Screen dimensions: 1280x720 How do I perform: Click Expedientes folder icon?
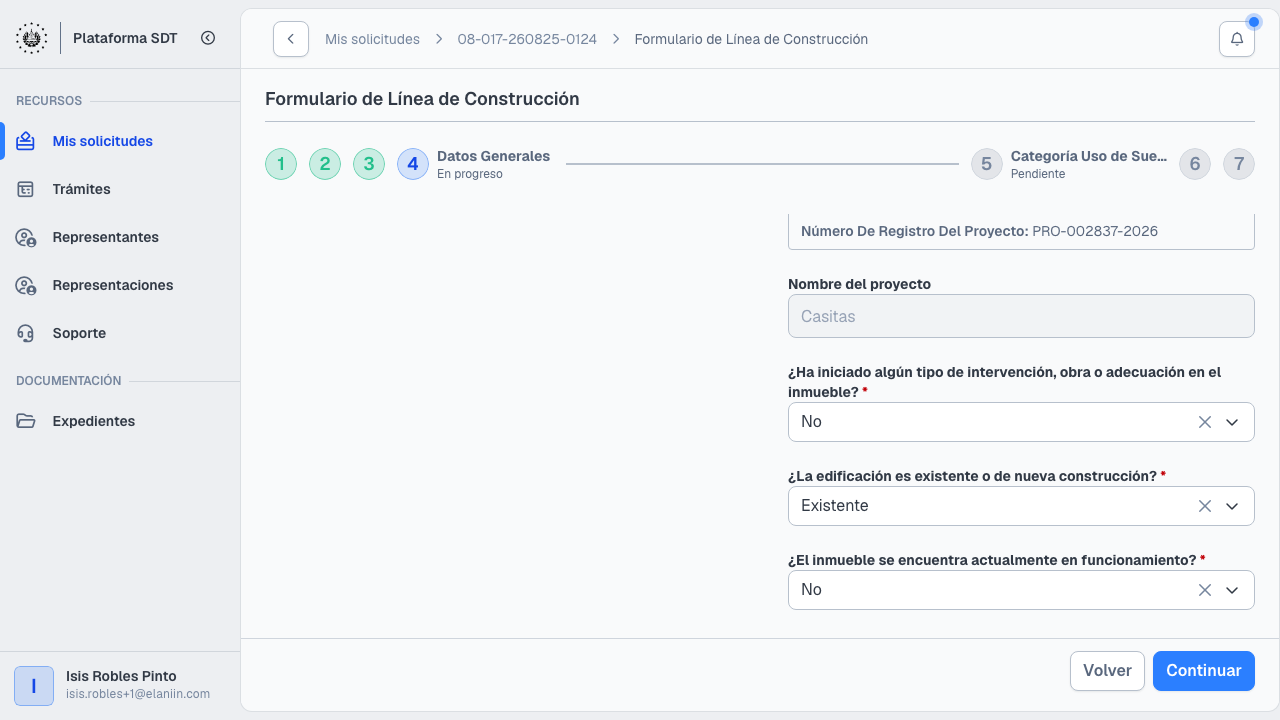click(26, 421)
